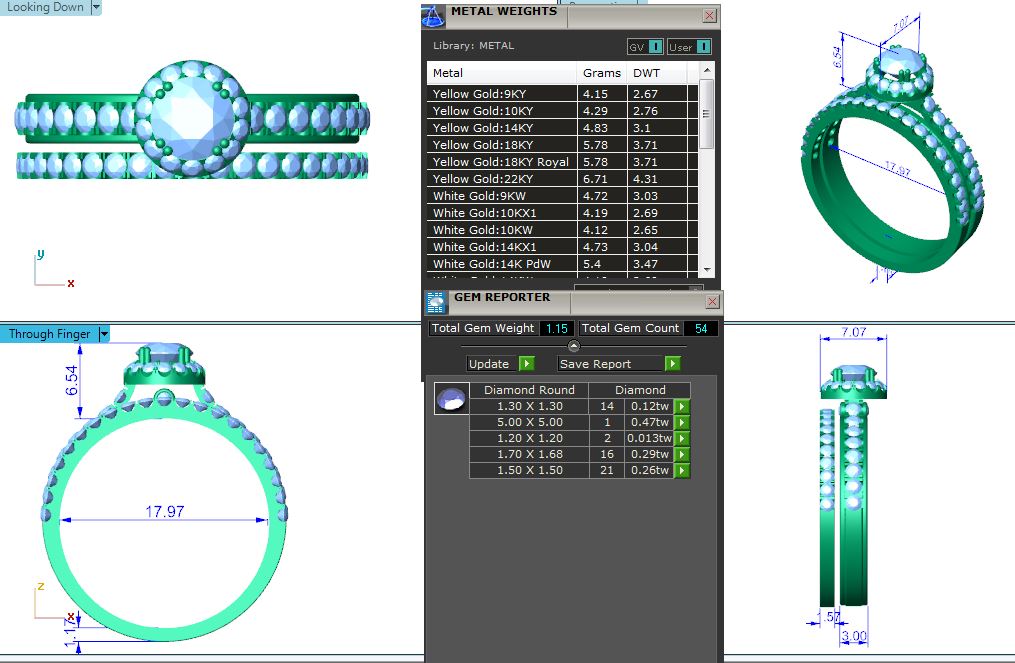
Task: Click green arrow on 1.50 X 1.50 row
Action: pyautogui.click(x=682, y=470)
